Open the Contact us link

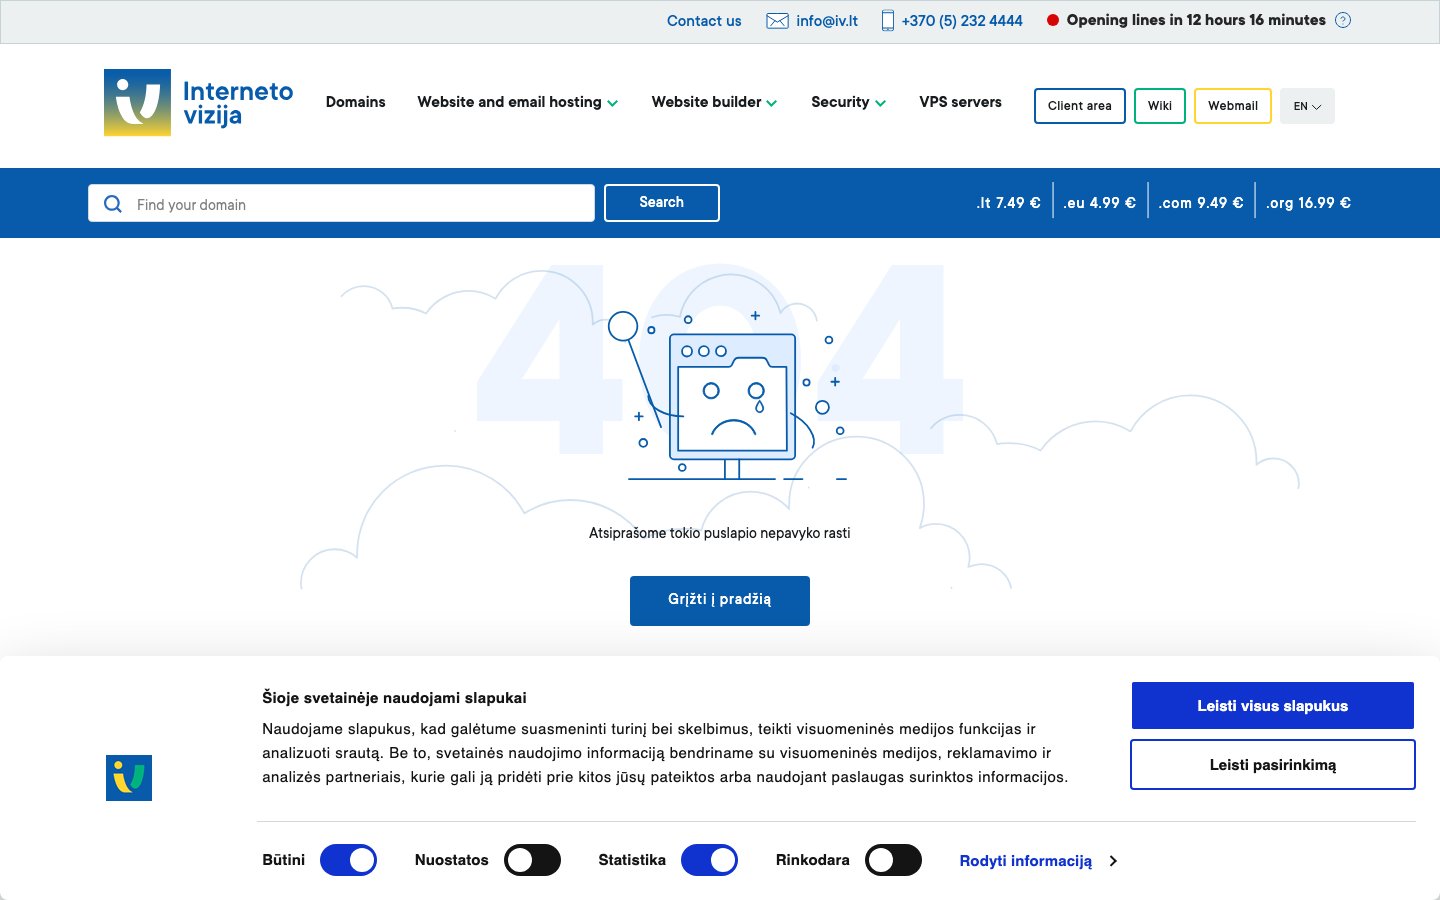(x=704, y=21)
